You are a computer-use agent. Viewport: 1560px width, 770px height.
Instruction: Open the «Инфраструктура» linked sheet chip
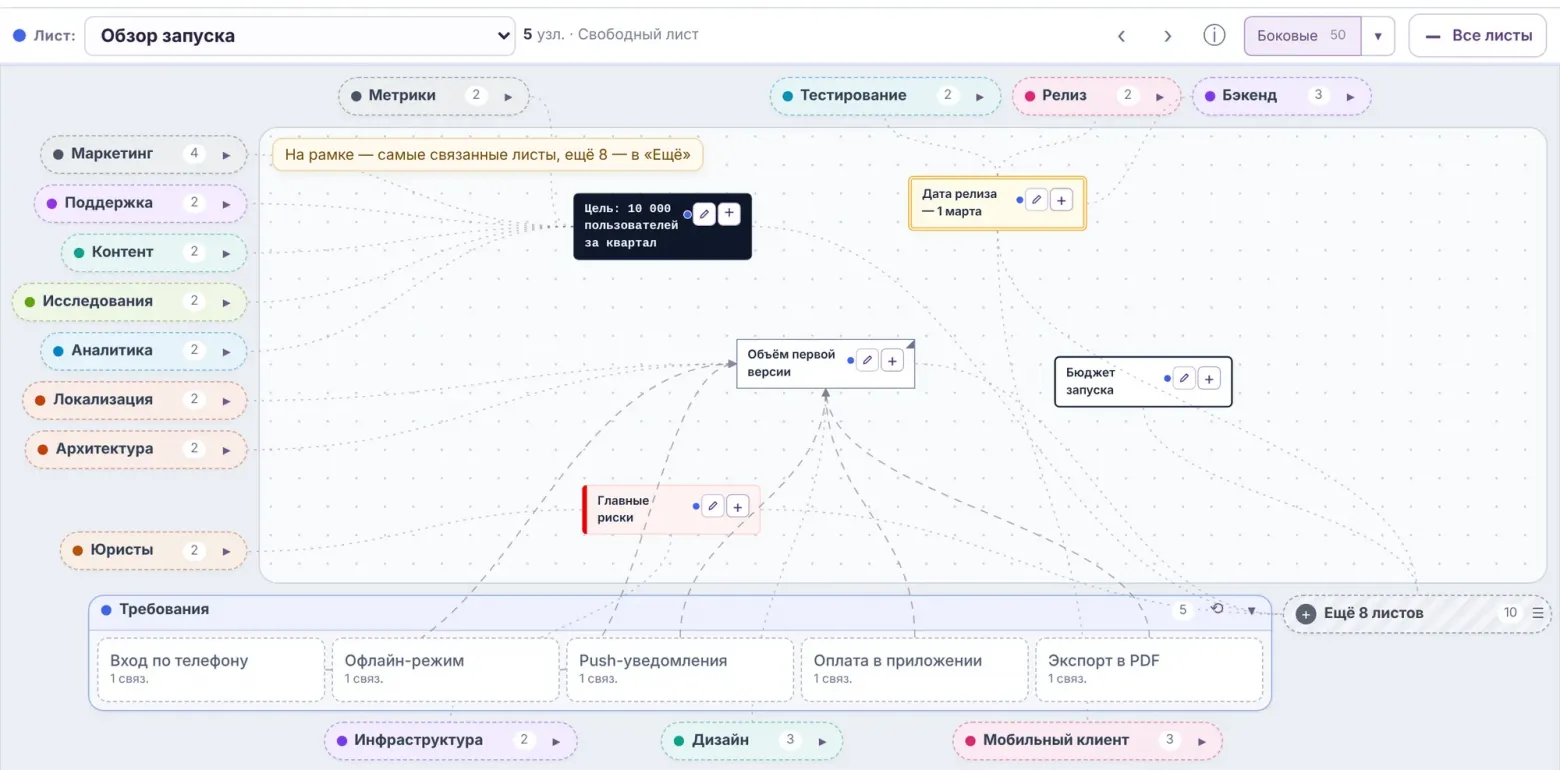[x=450, y=741]
